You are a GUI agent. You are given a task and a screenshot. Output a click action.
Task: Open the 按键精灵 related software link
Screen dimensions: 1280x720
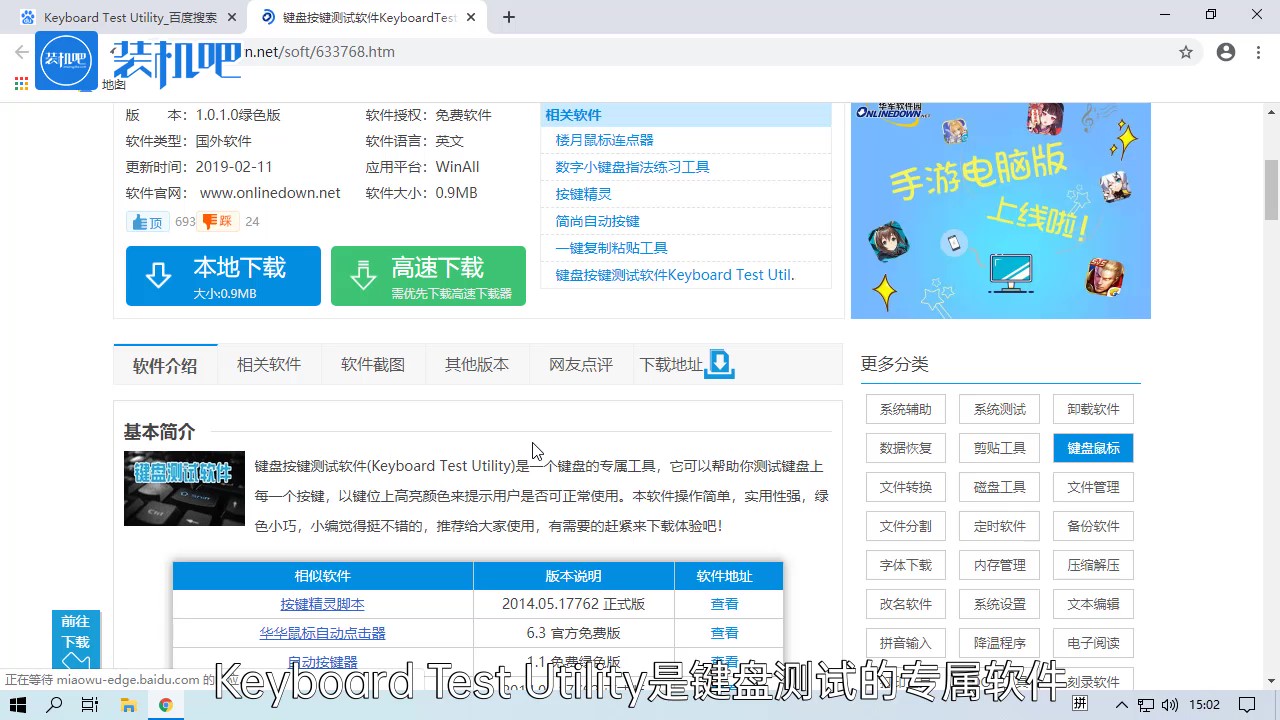pyautogui.click(x=583, y=194)
